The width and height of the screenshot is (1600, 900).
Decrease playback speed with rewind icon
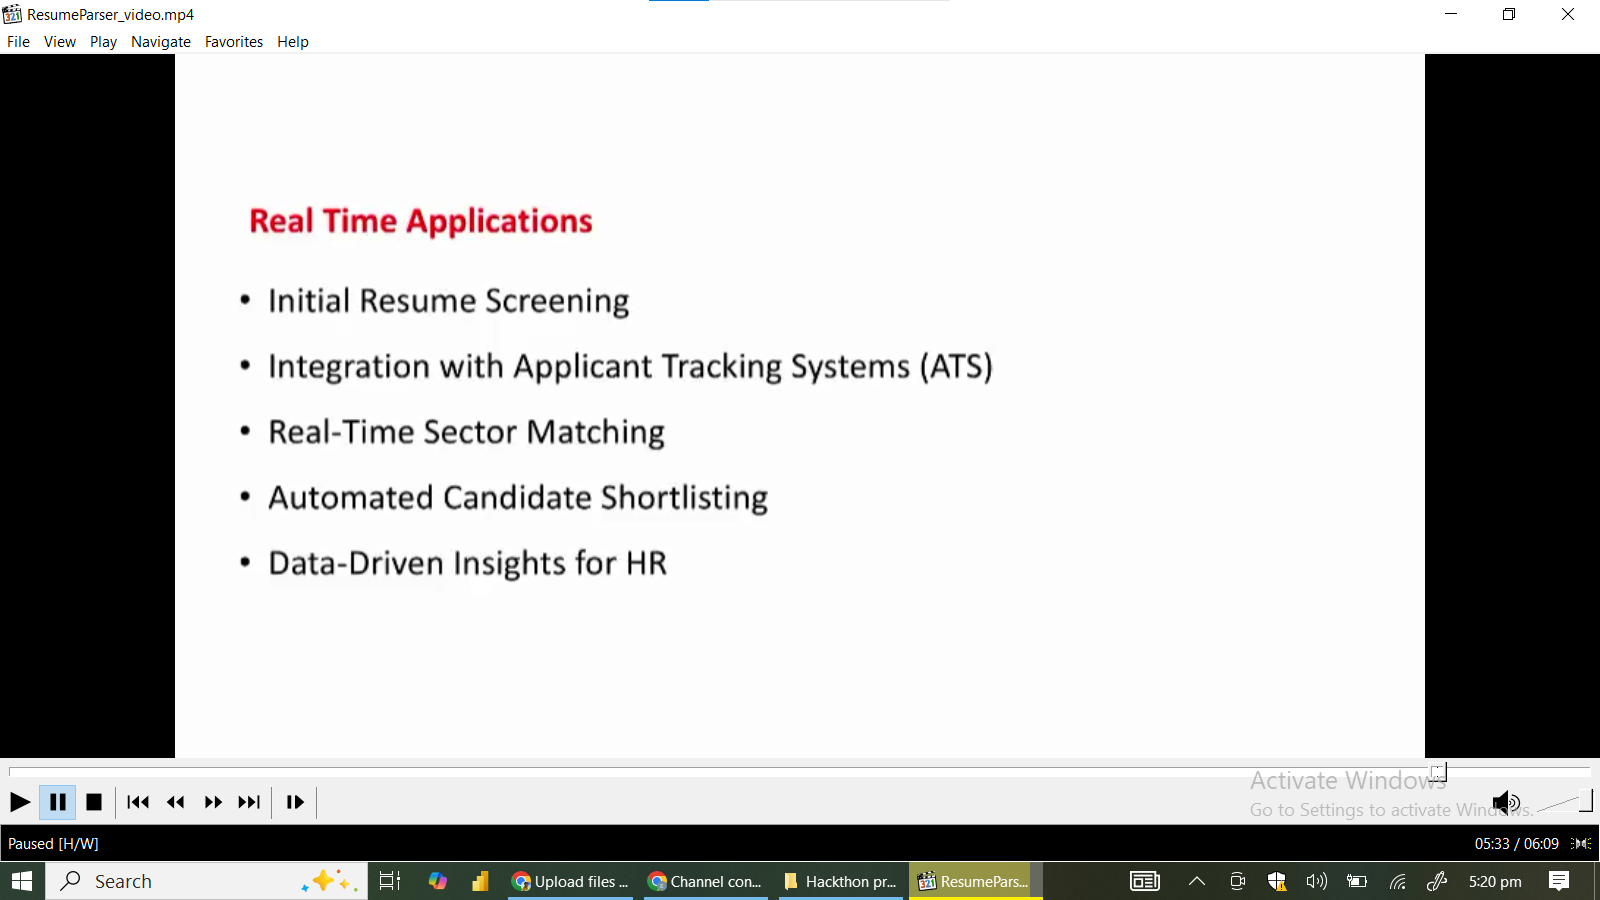click(x=176, y=802)
